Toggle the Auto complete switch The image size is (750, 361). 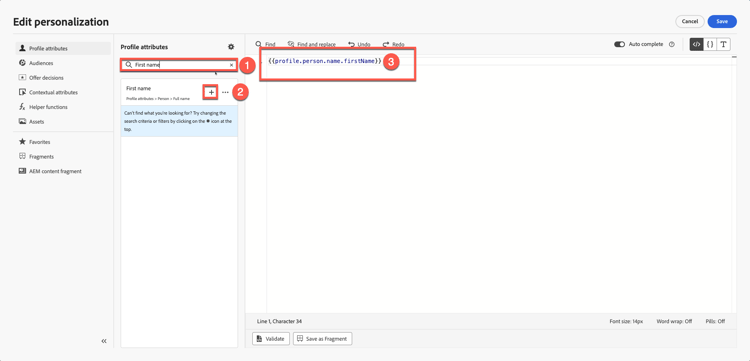(x=619, y=44)
